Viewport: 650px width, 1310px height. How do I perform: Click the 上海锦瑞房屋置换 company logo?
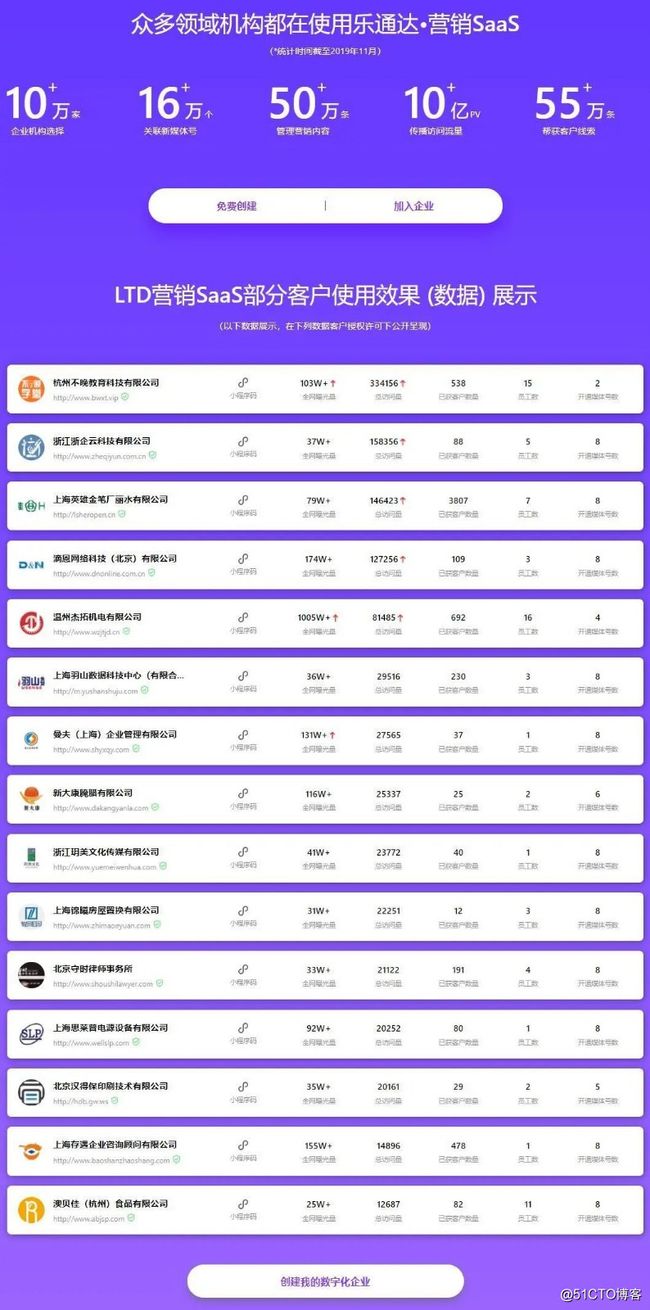tap(30, 917)
